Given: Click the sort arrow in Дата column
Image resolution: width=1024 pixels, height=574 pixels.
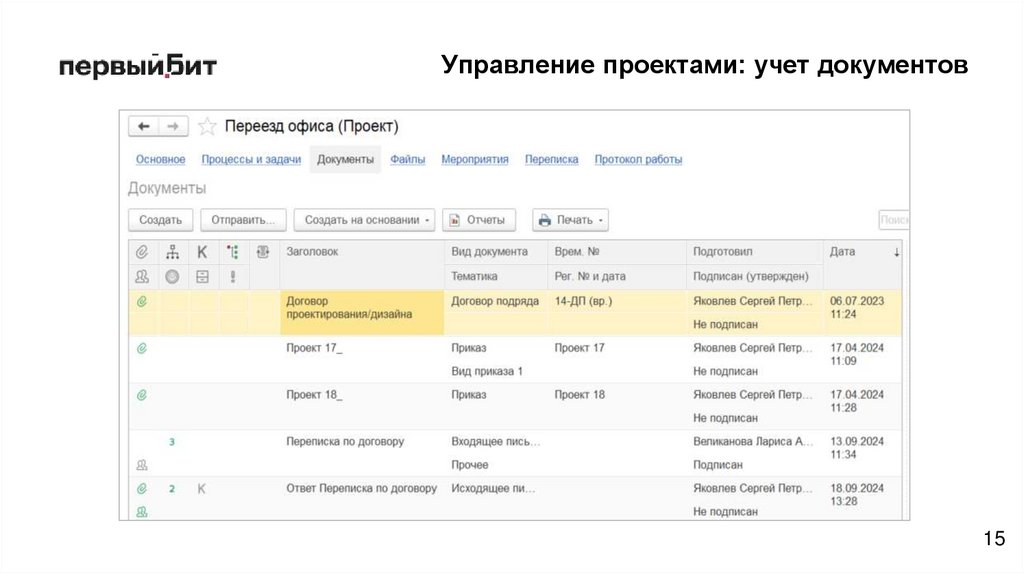Looking at the screenshot, I should point(897,252).
